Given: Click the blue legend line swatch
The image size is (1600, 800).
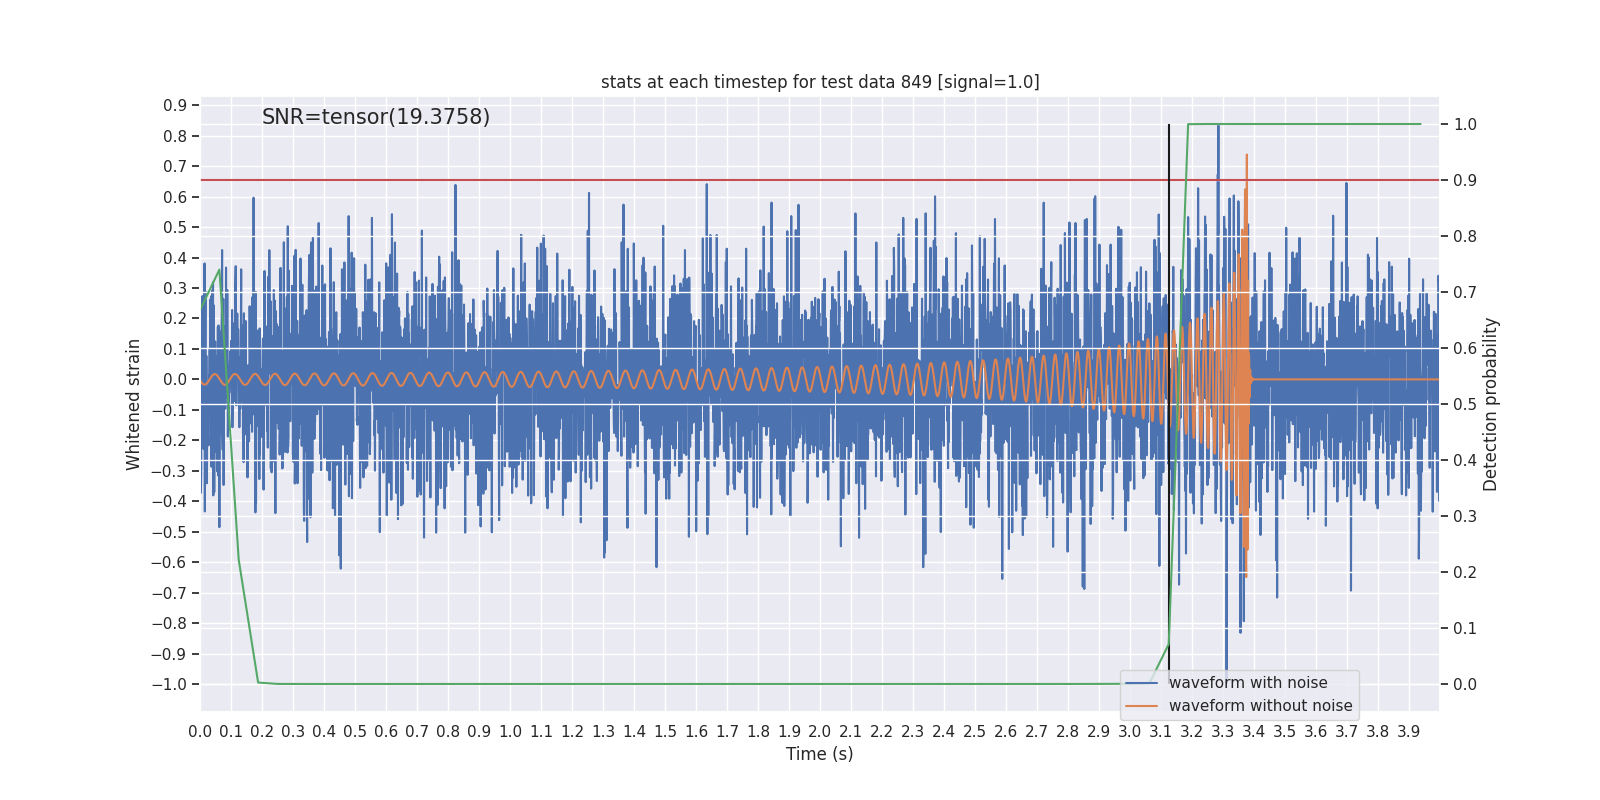Looking at the screenshot, I should click(x=1142, y=683).
